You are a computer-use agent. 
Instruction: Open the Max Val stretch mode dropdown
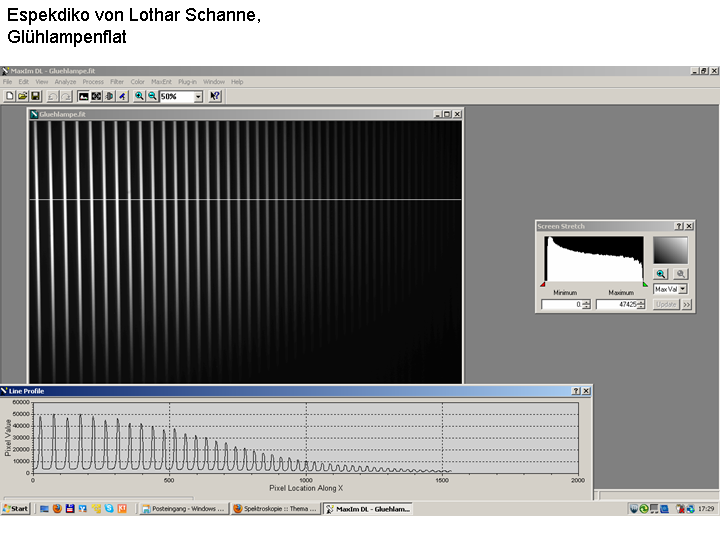(x=682, y=289)
